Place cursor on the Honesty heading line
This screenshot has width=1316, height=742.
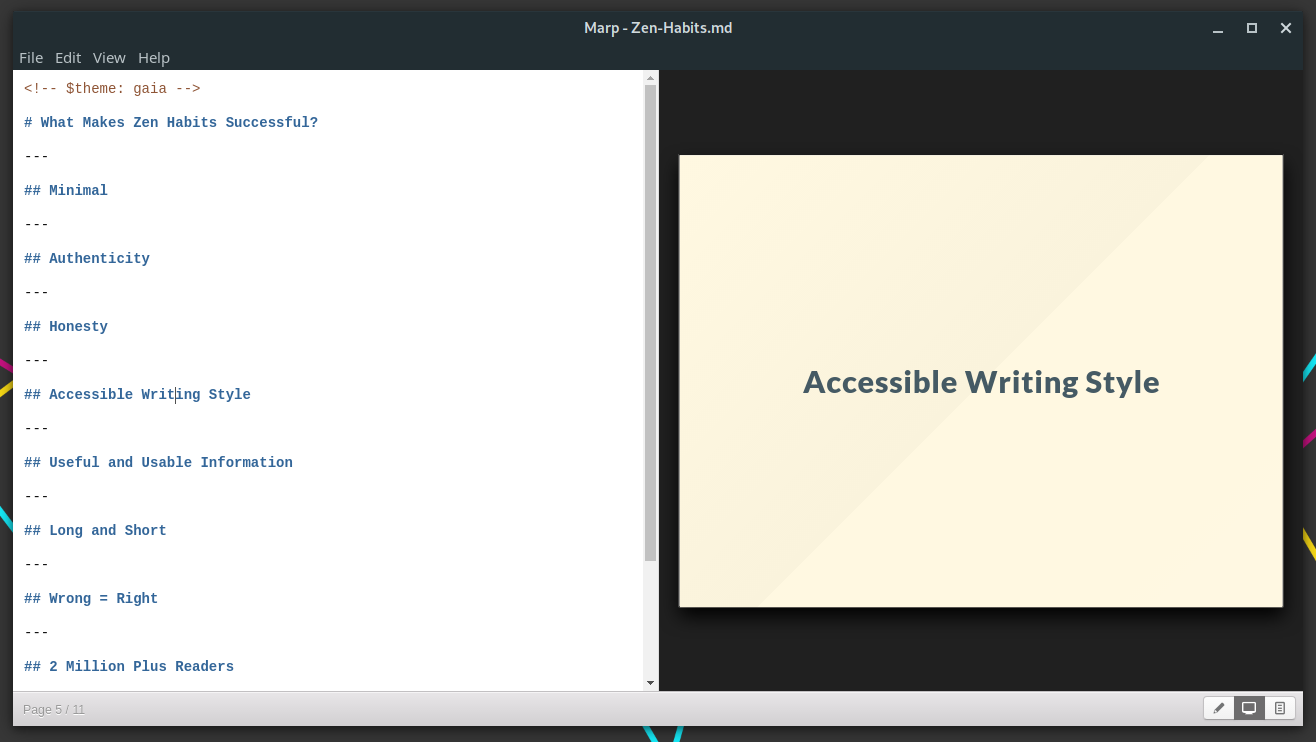[78, 327]
